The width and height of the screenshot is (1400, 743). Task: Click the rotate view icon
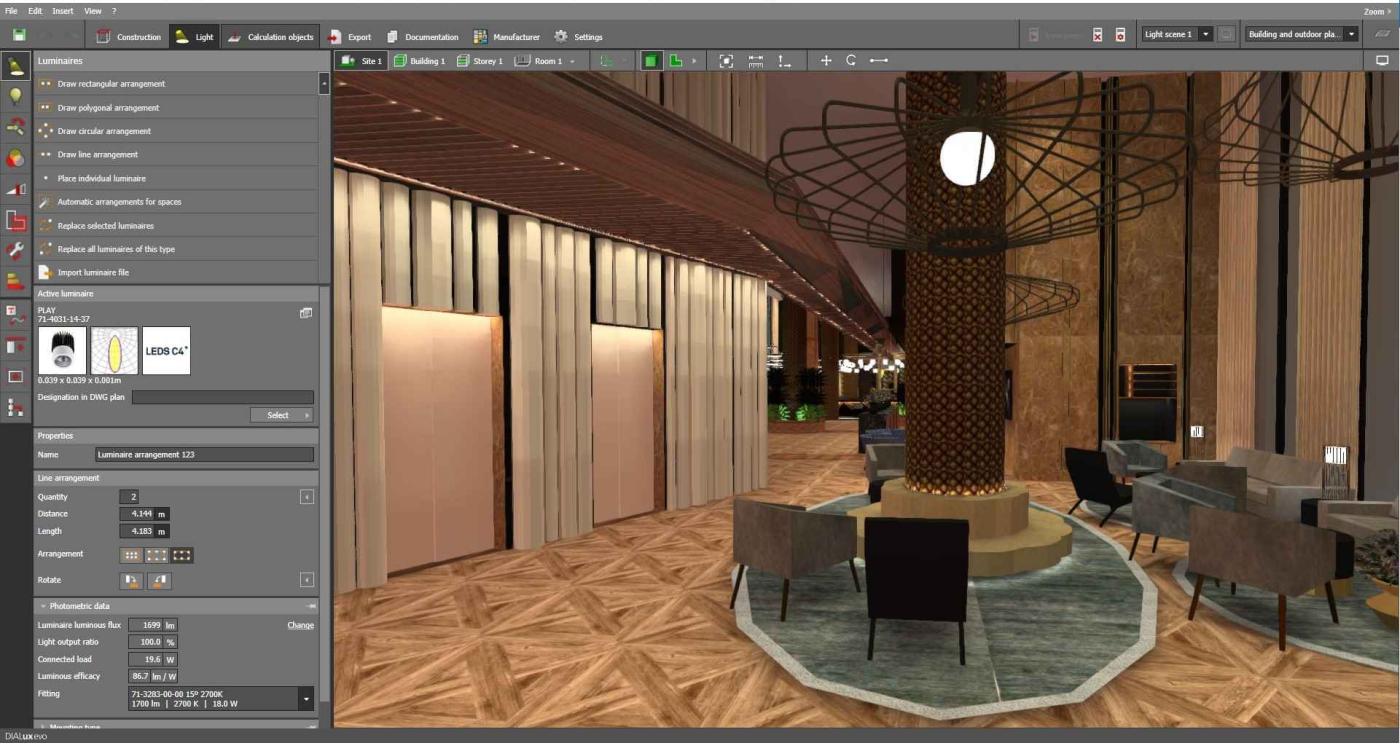(x=851, y=61)
